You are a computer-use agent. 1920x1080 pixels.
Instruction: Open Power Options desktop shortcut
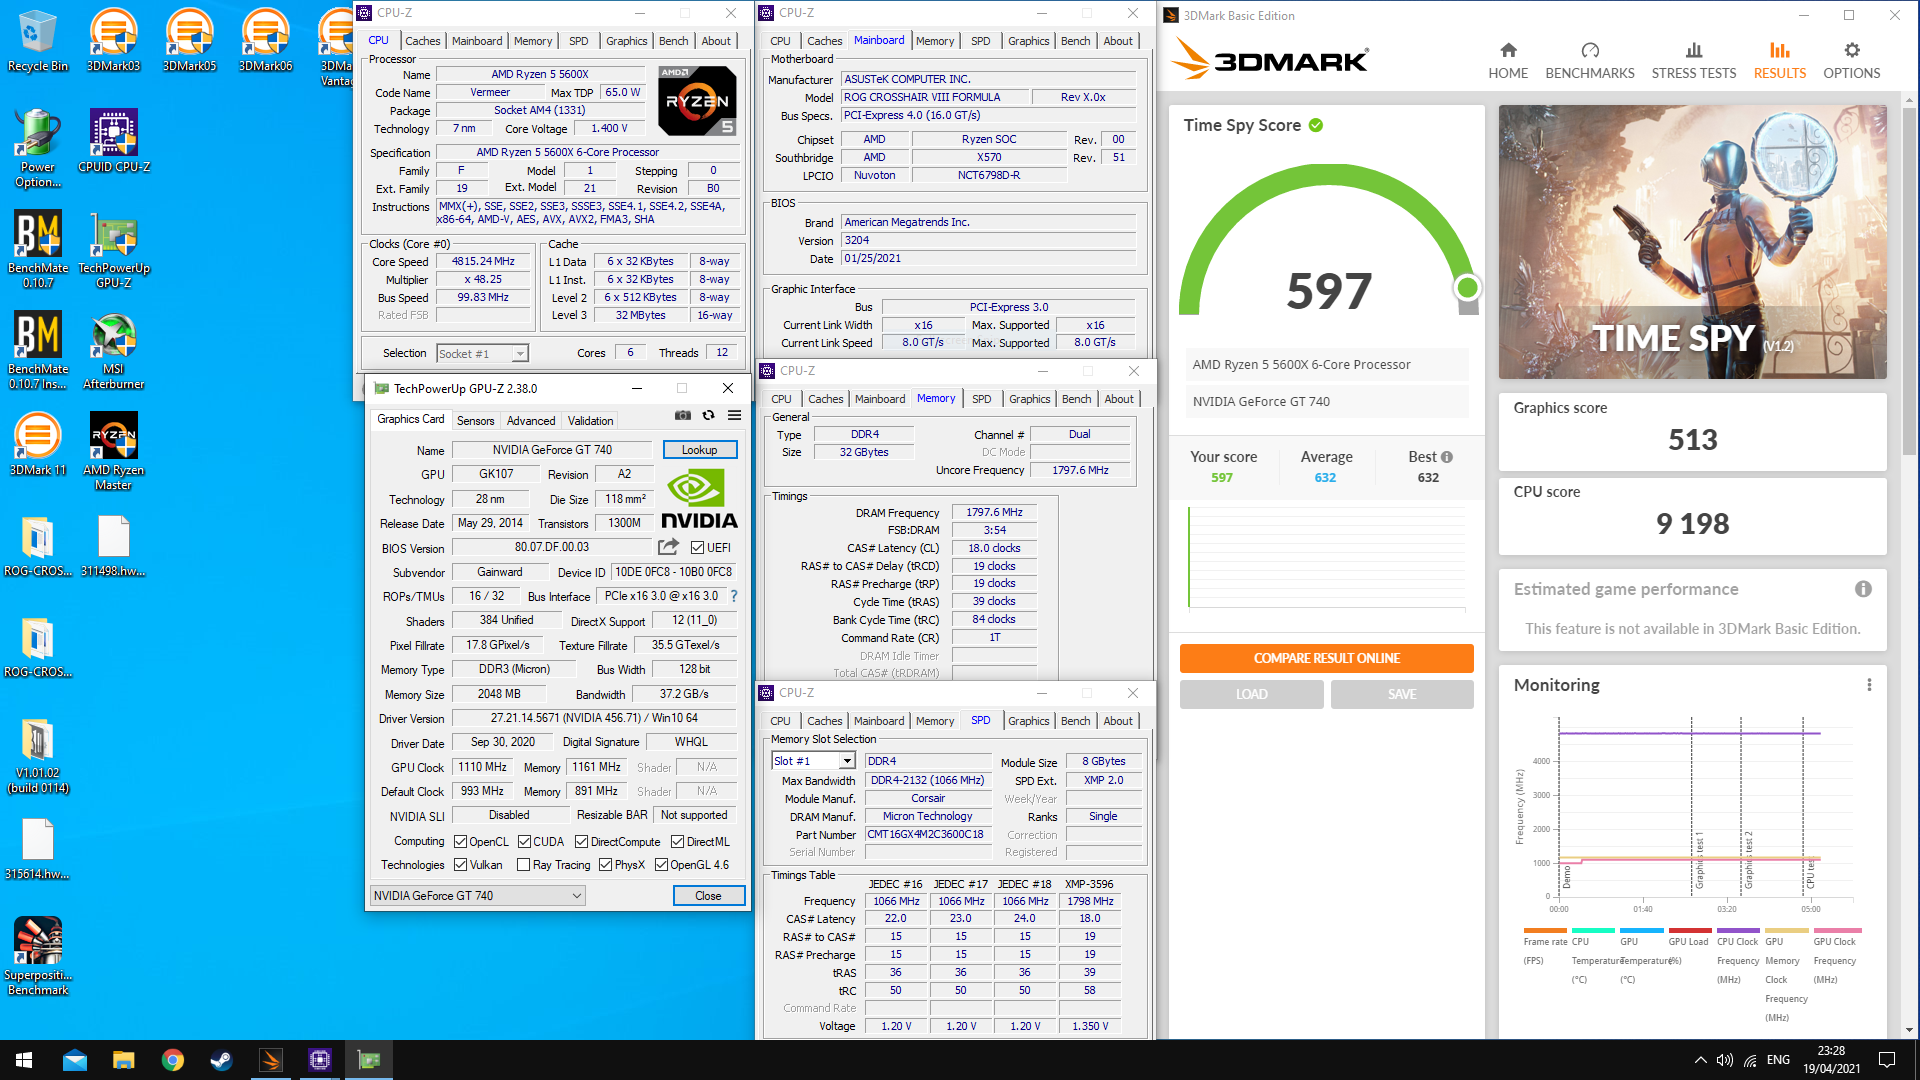click(38, 148)
